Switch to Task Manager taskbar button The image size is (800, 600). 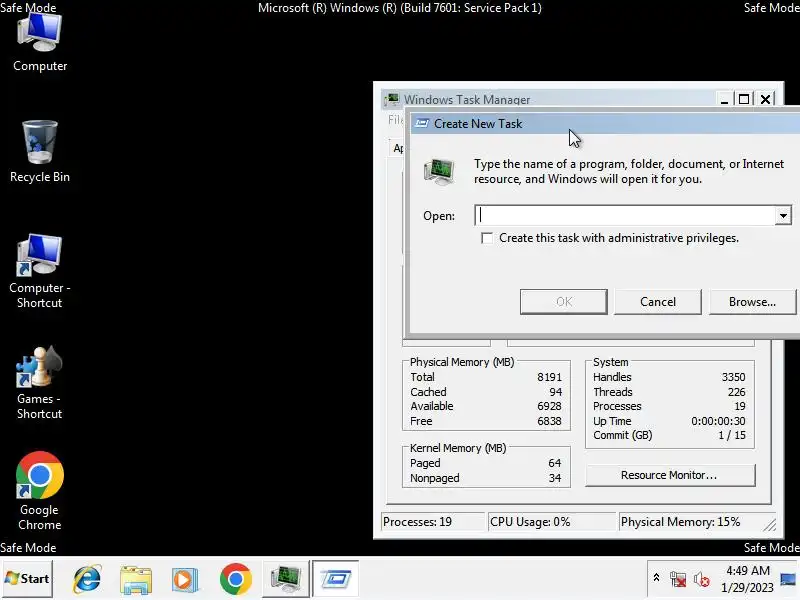coord(286,579)
